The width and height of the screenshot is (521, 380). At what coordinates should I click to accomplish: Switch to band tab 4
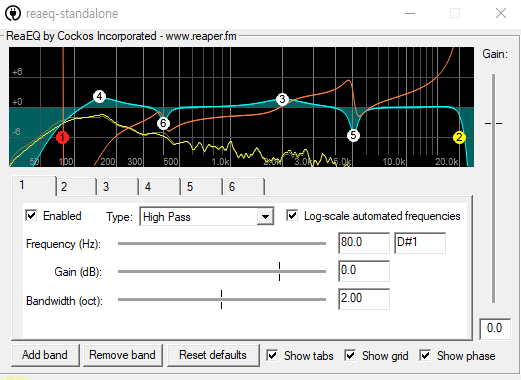[x=160, y=187]
